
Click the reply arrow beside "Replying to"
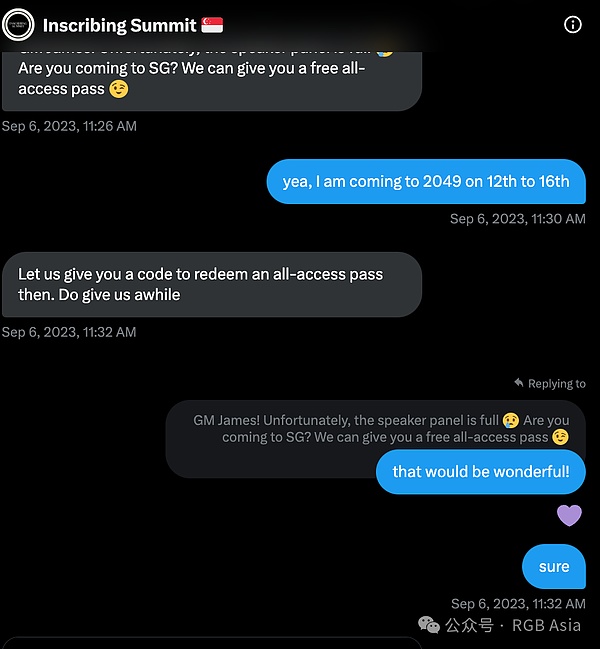click(x=518, y=383)
